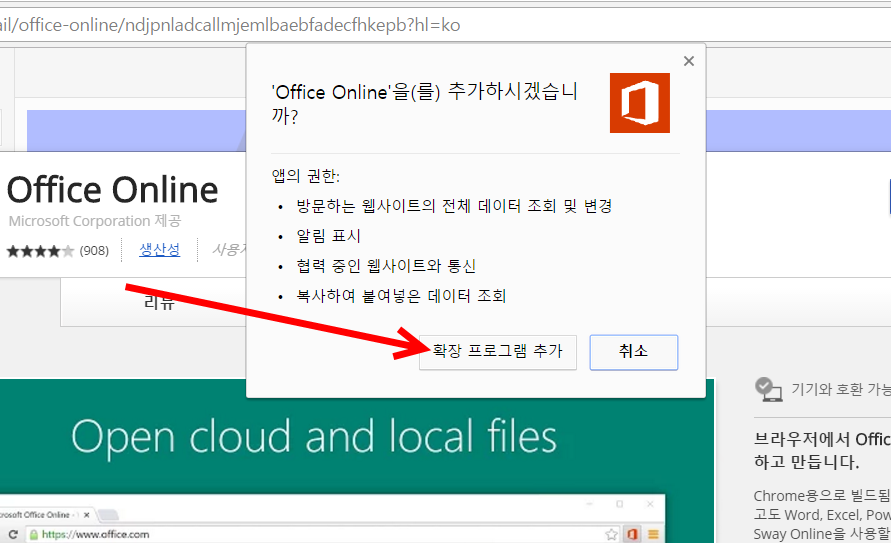
Task: Click the Office logo icon in dialog
Action: 640,103
